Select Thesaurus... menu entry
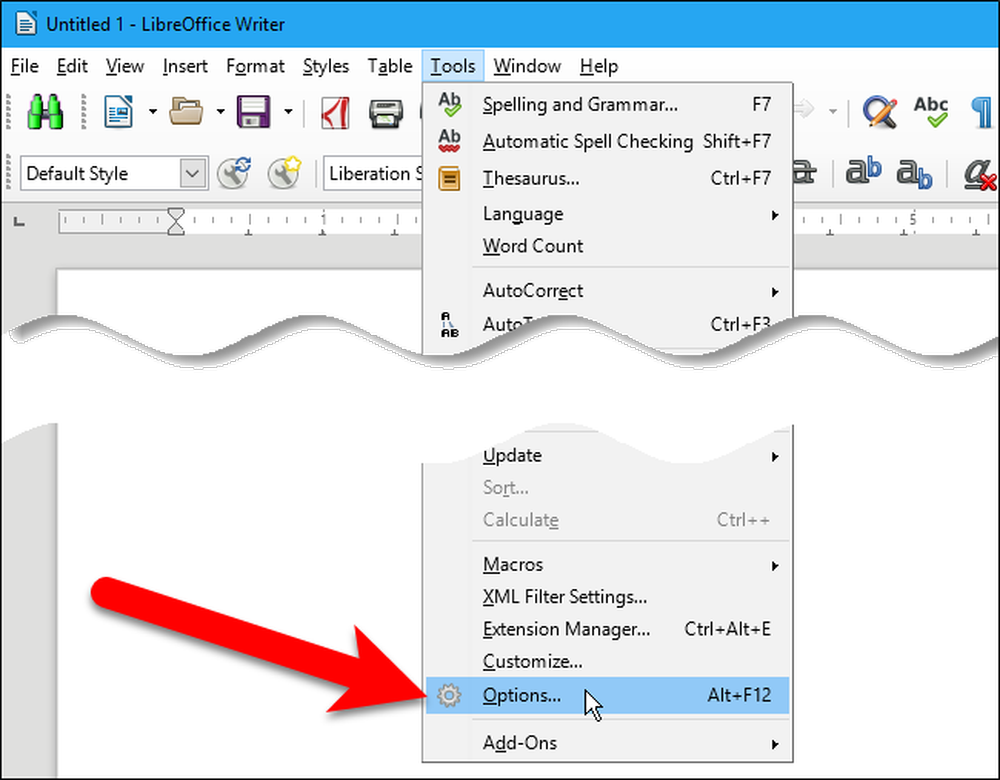The height and width of the screenshot is (780, 1000). tap(607, 178)
